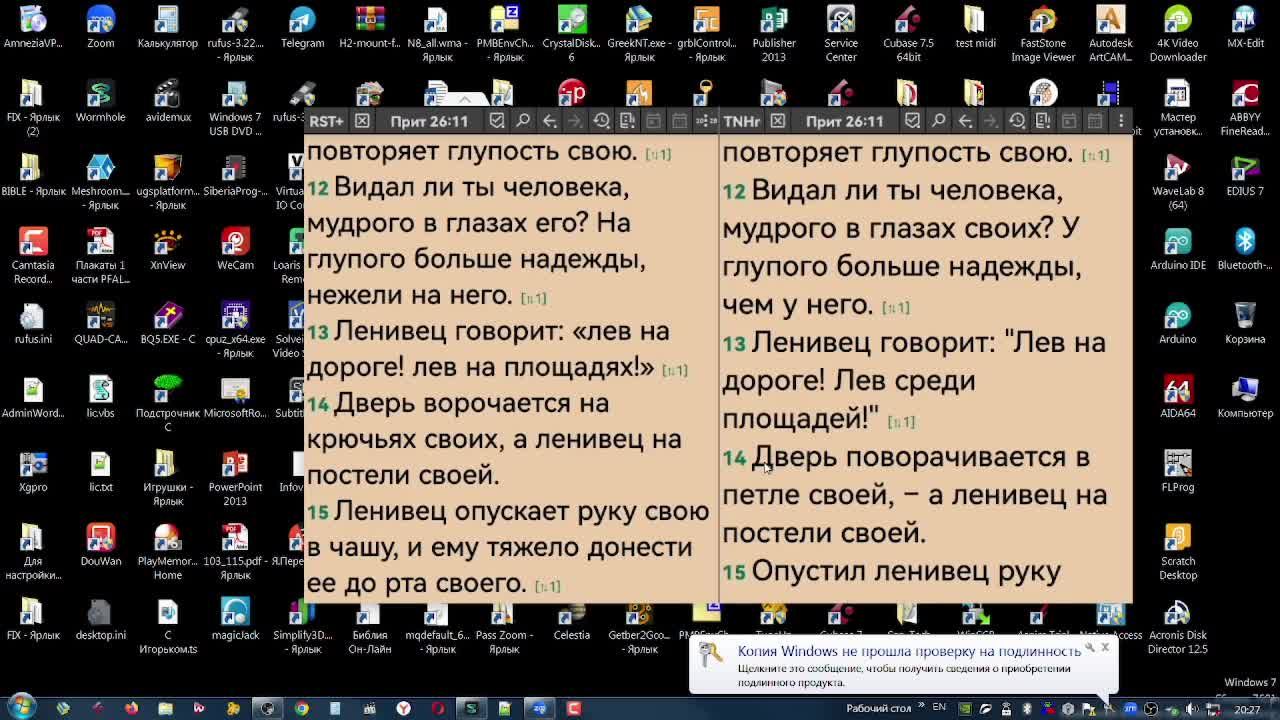1280x720 pixels.
Task: Select the 4K Video Downloader icon
Action: [1178, 35]
